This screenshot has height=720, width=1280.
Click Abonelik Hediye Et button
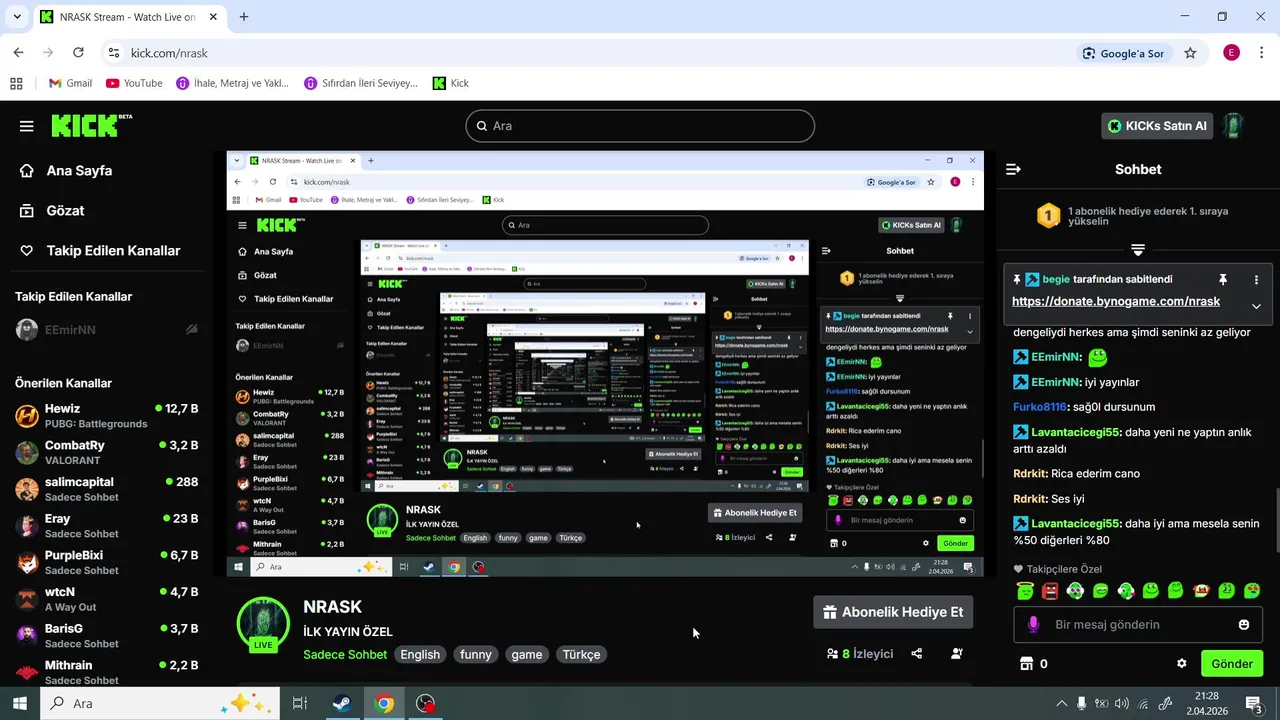(x=892, y=612)
